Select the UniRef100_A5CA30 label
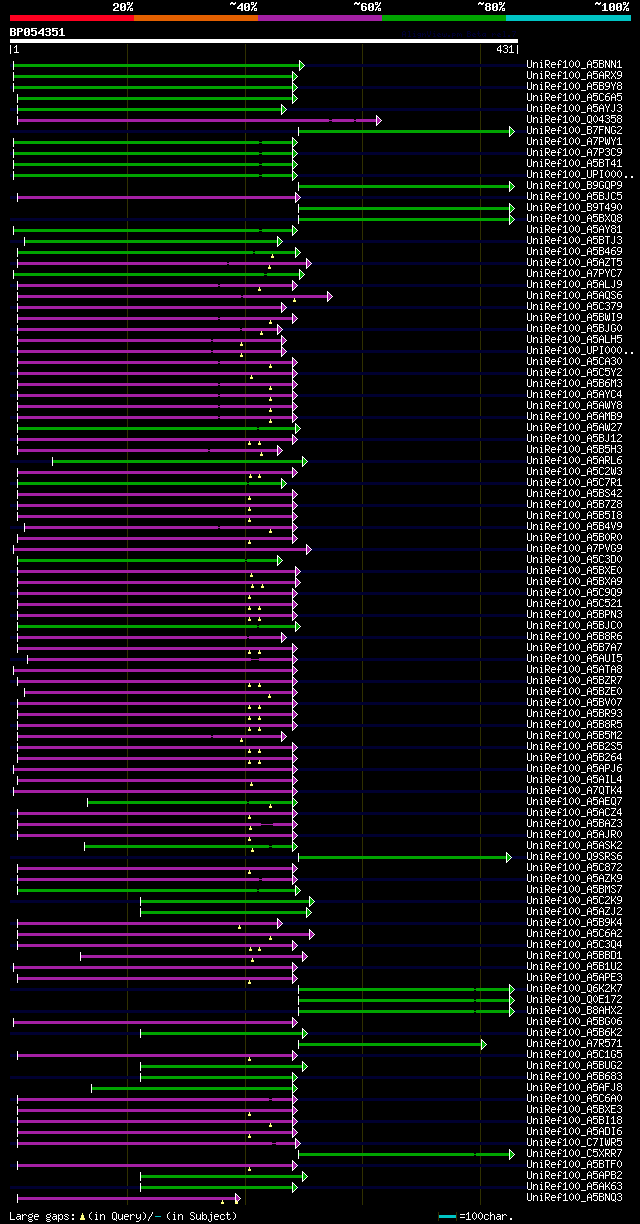640x1224 pixels. point(574,362)
